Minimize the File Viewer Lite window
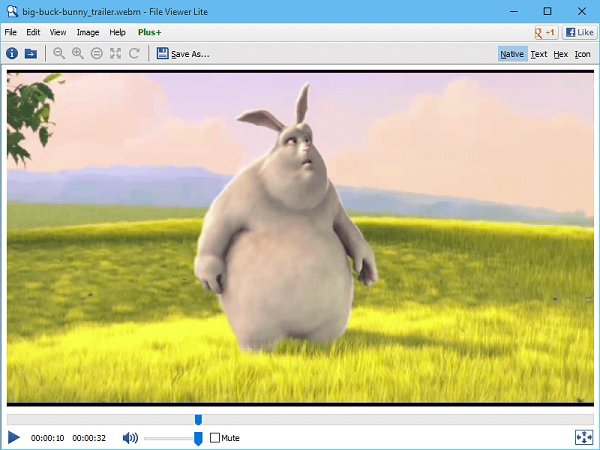600x450 pixels. coord(514,11)
